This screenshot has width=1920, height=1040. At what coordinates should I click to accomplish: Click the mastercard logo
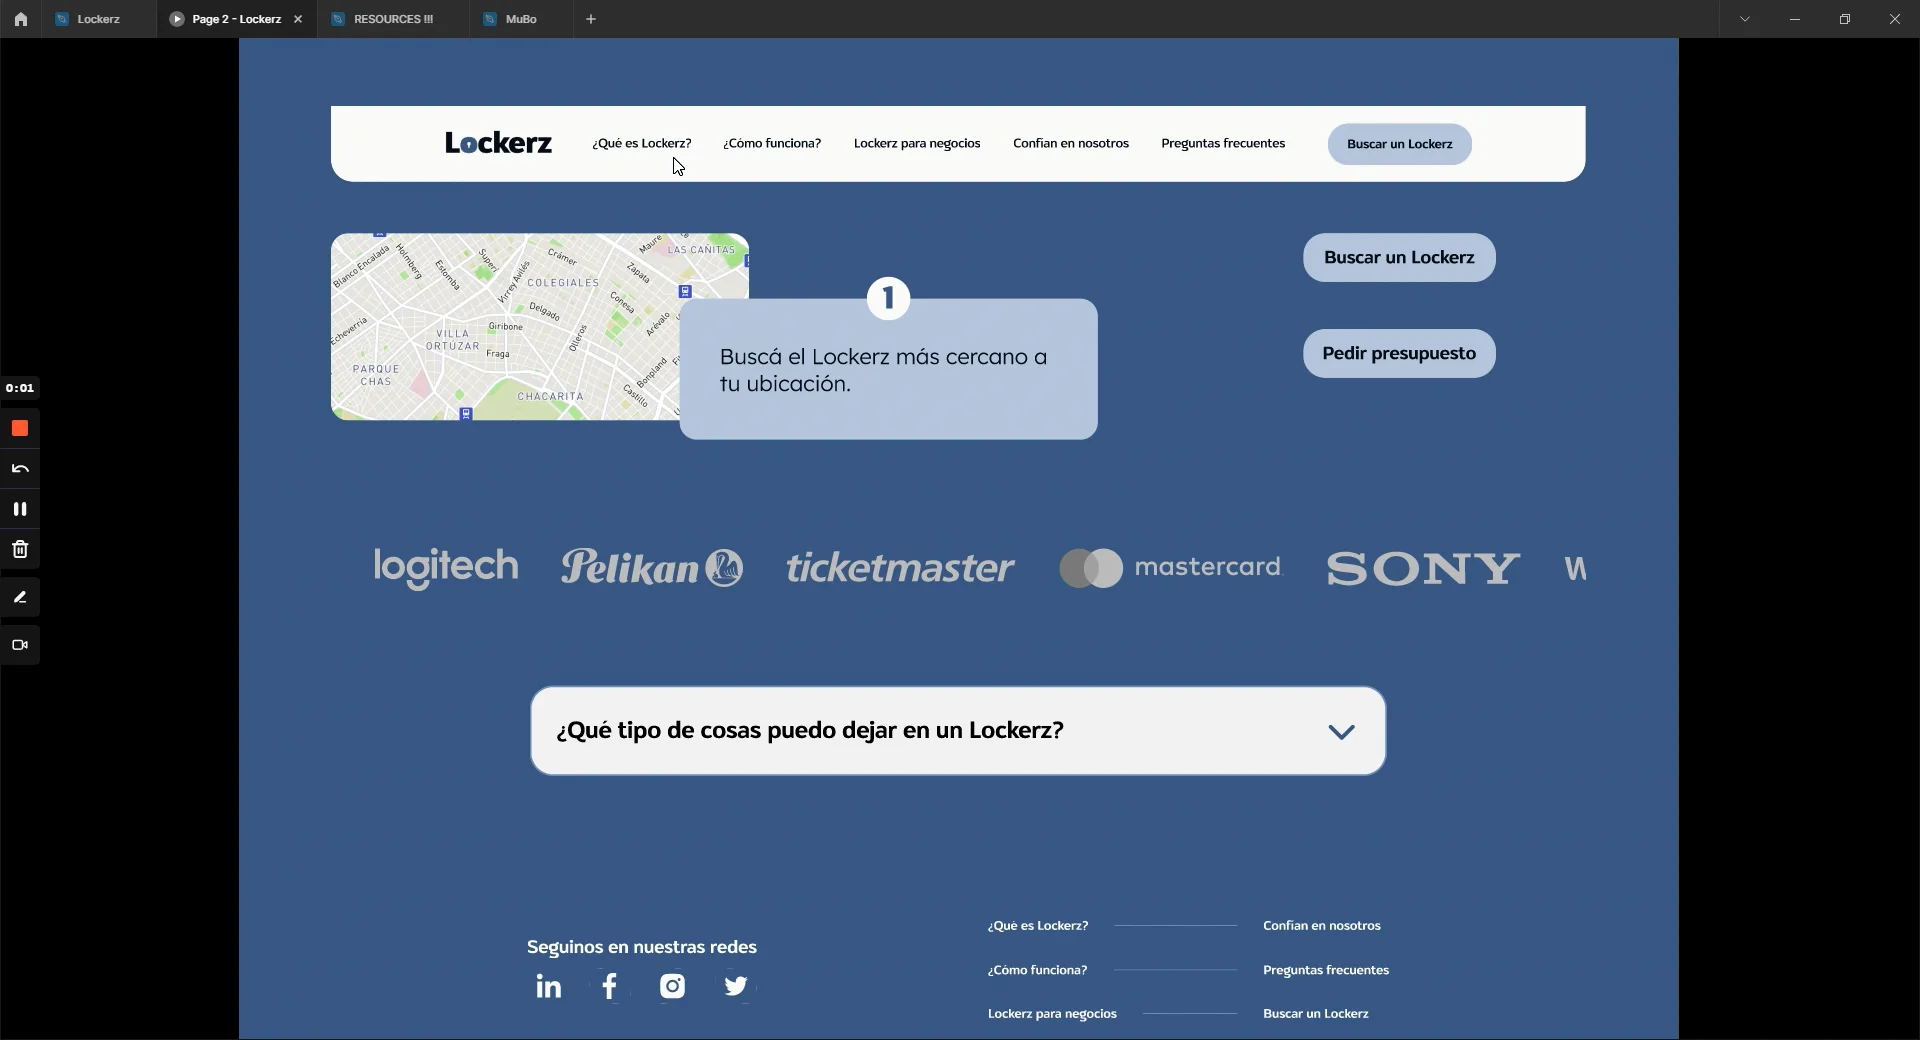[1171, 568]
